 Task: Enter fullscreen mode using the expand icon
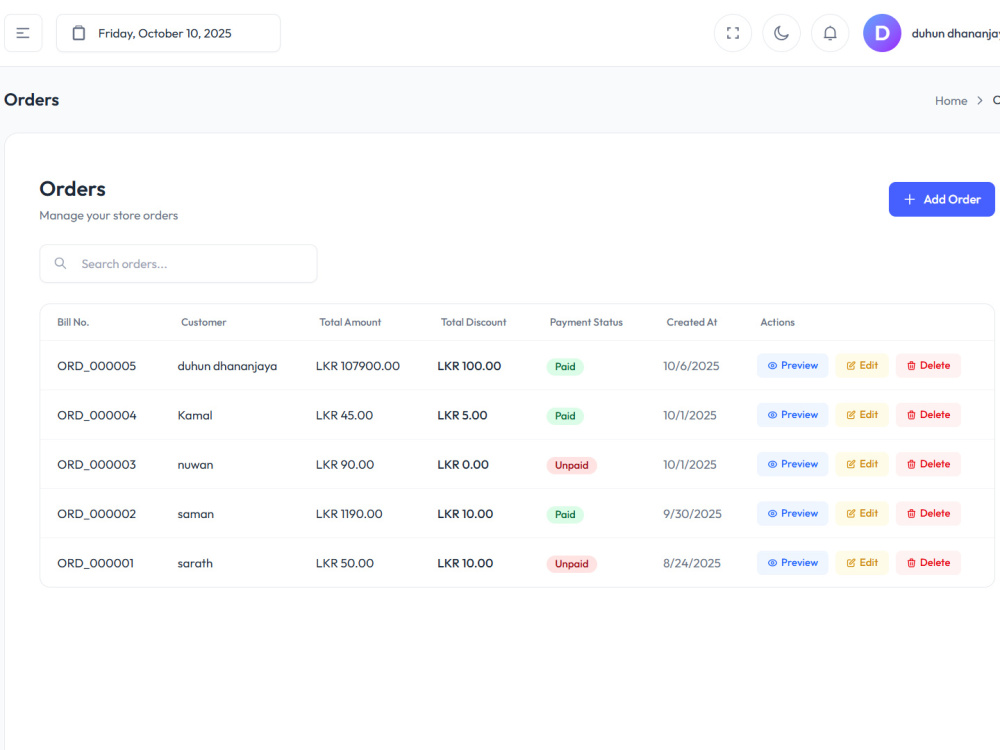point(733,33)
